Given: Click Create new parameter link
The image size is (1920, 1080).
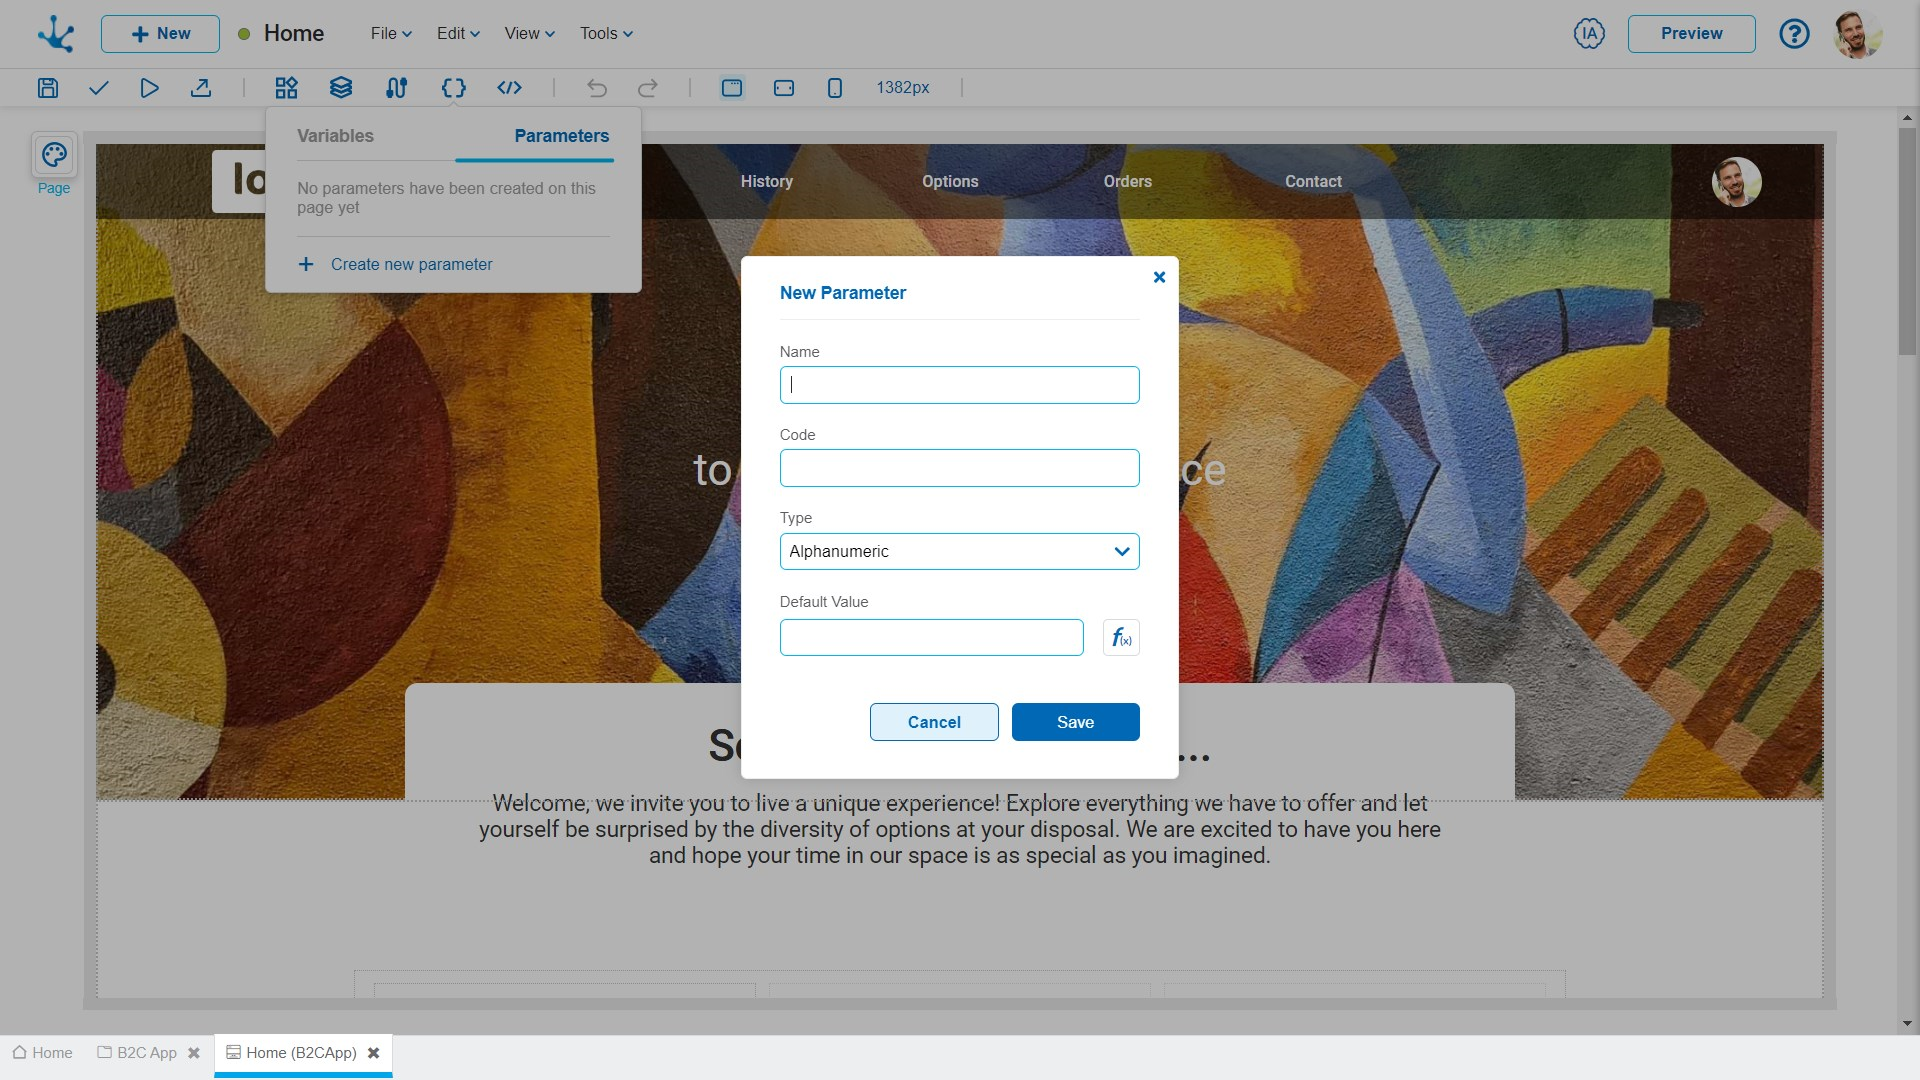Looking at the screenshot, I should (411, 265).
